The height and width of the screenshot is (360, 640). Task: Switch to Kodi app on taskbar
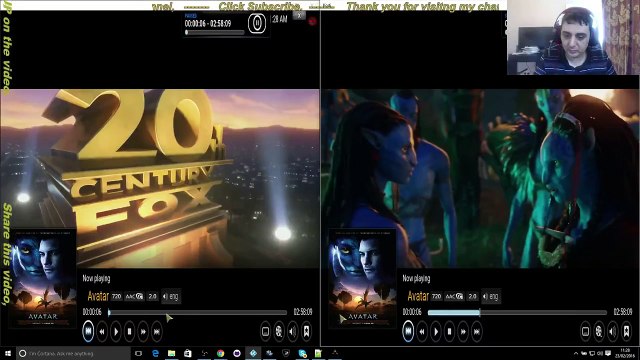coord(253,353)
